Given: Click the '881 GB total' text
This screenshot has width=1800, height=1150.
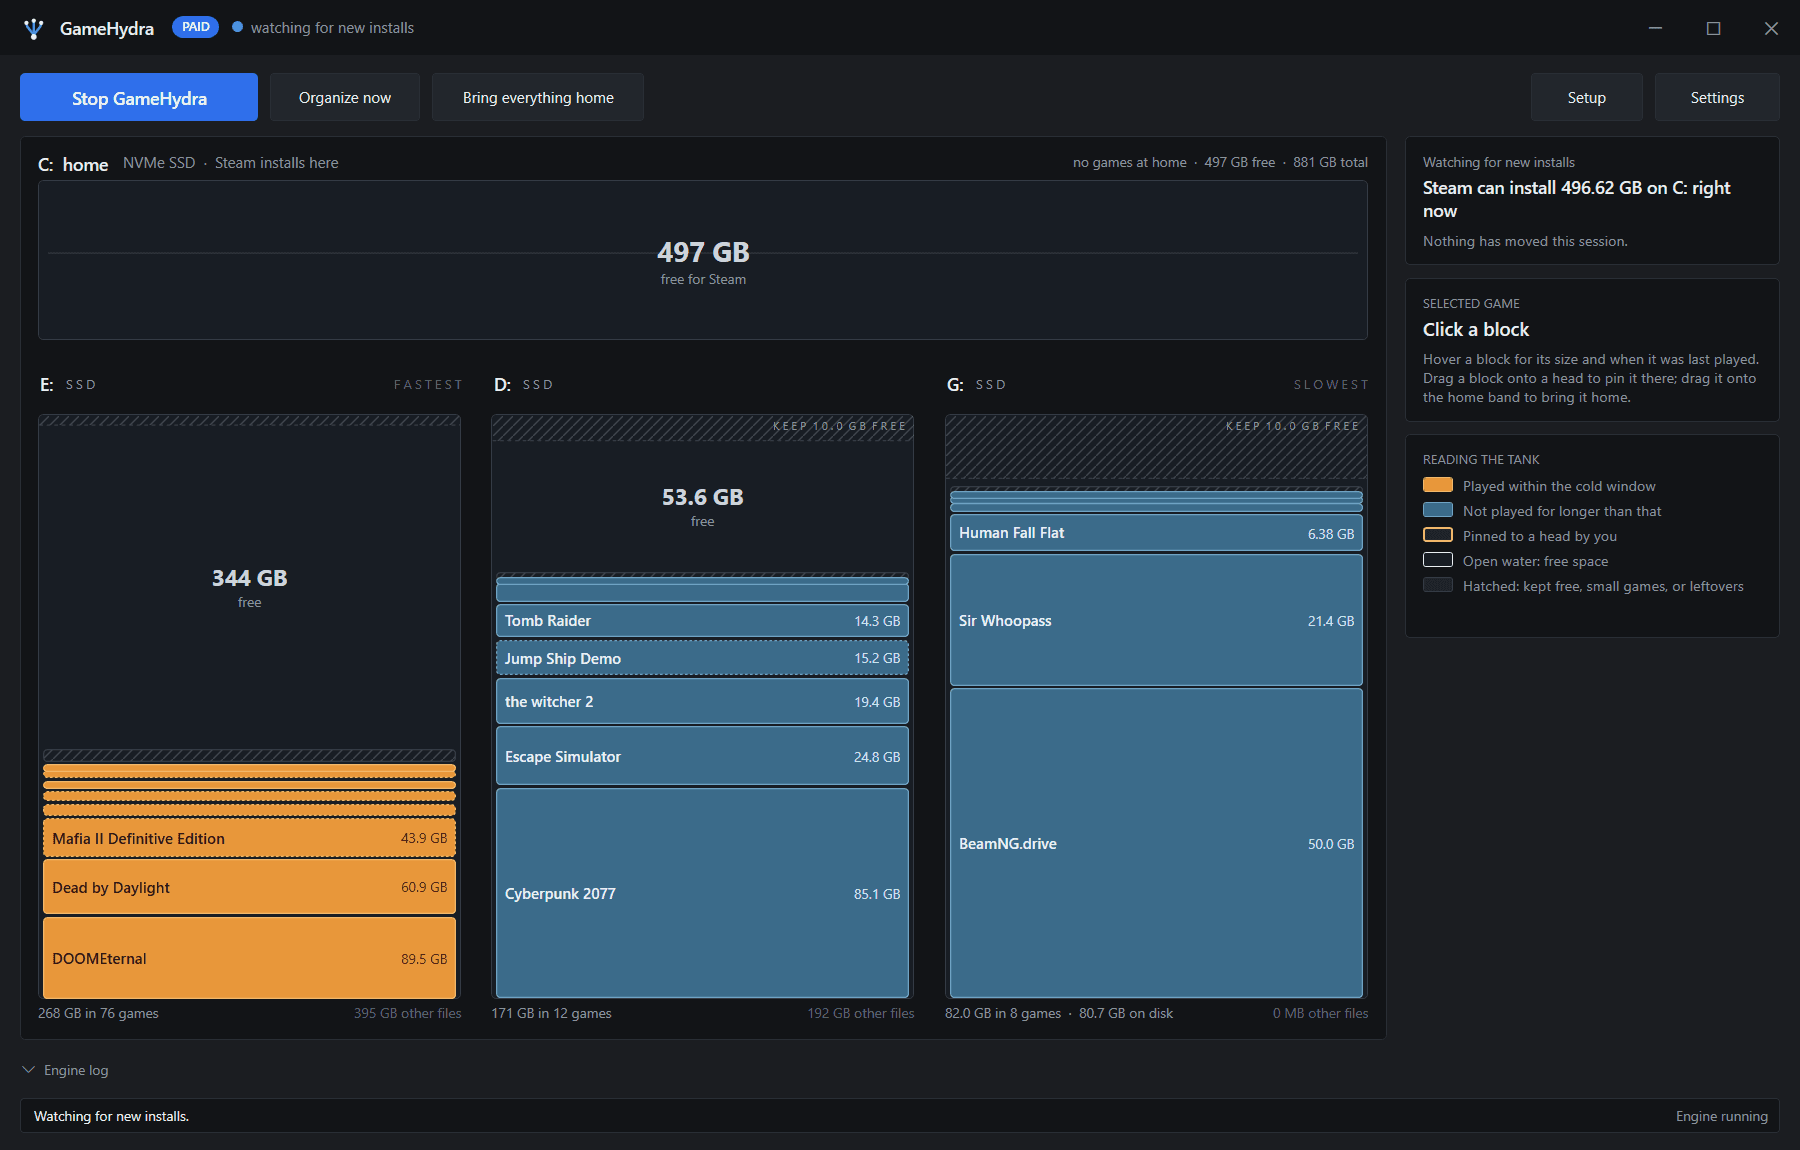Looking at the screenshot, I should click(x=1330, y=162).
